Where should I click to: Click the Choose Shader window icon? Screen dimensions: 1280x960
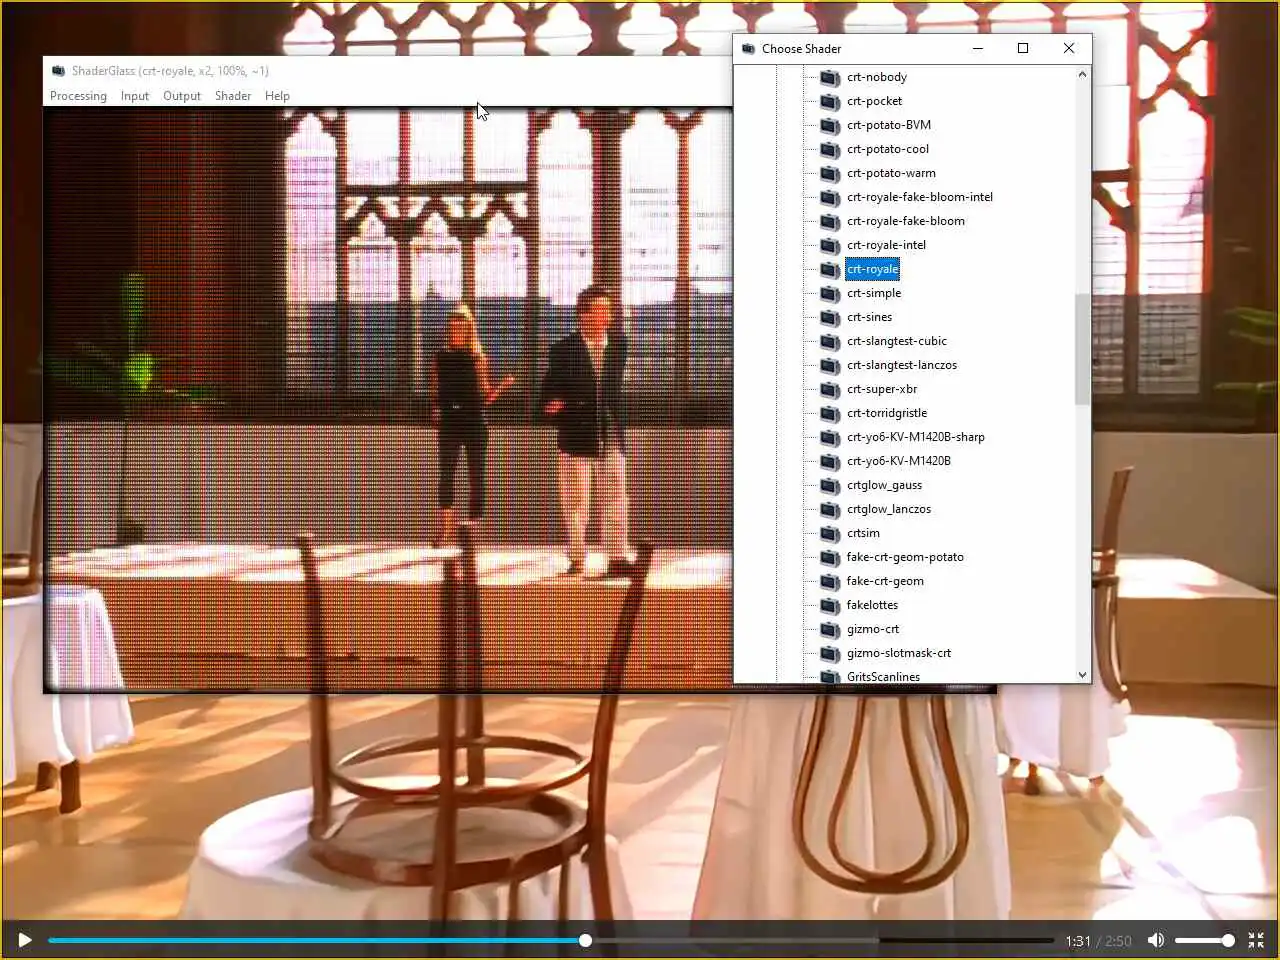coord(748,48)
